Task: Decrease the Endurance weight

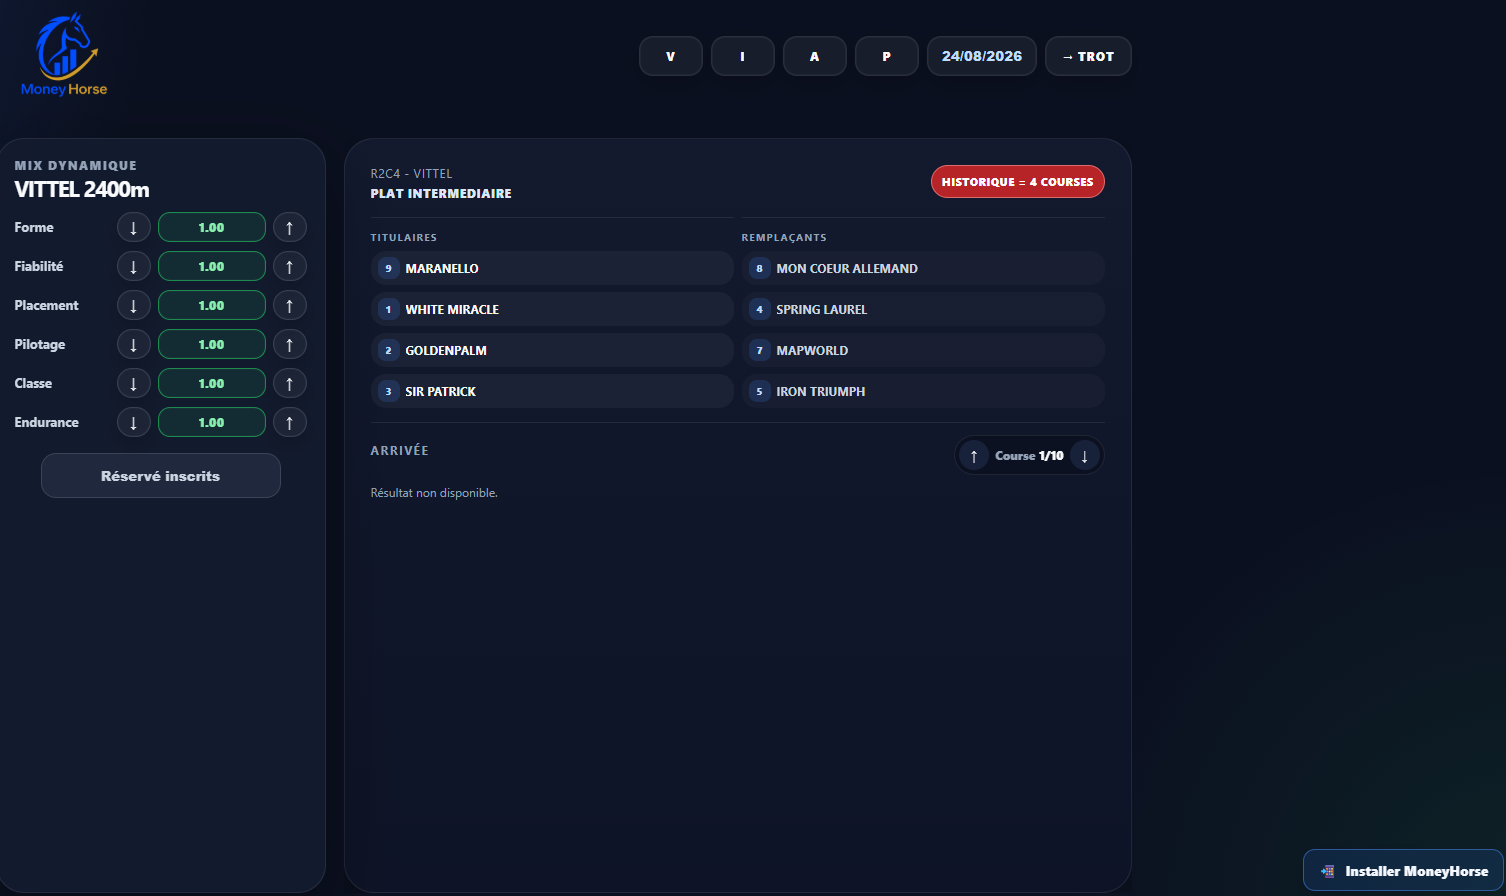Action: coord(134,422)
